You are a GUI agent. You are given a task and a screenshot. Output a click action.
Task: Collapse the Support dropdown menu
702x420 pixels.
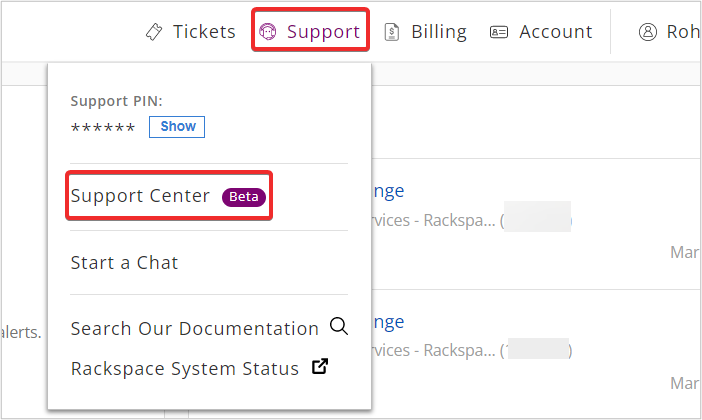tap(310, 32)
